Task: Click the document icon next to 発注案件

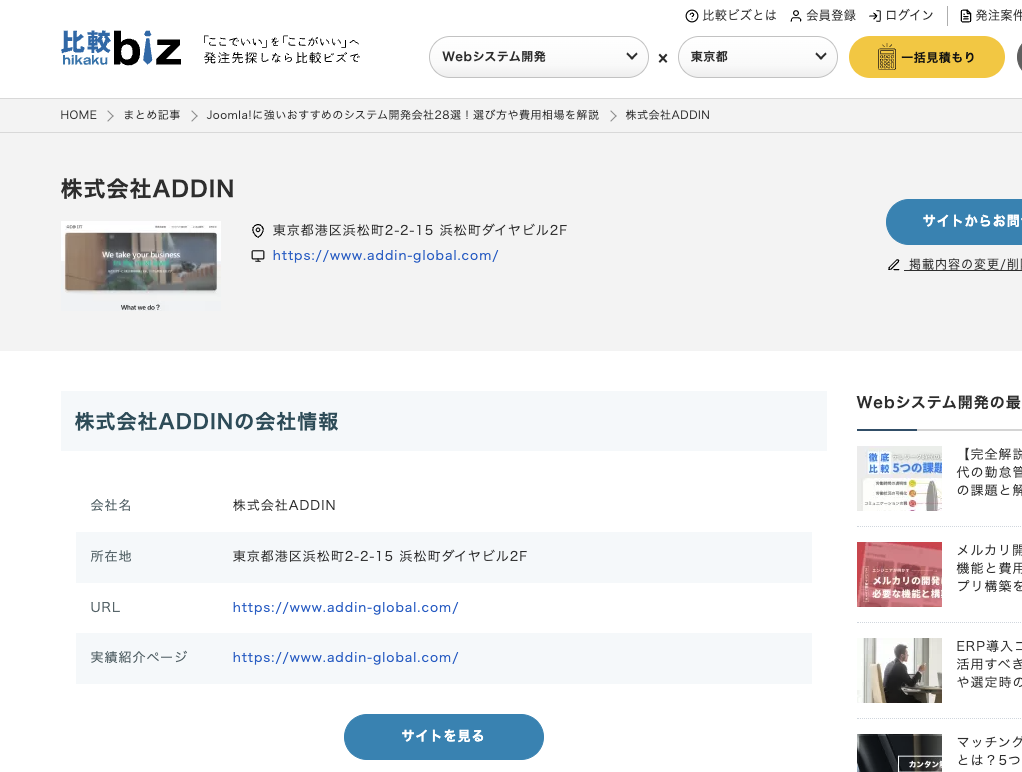Action: point(965,16)
